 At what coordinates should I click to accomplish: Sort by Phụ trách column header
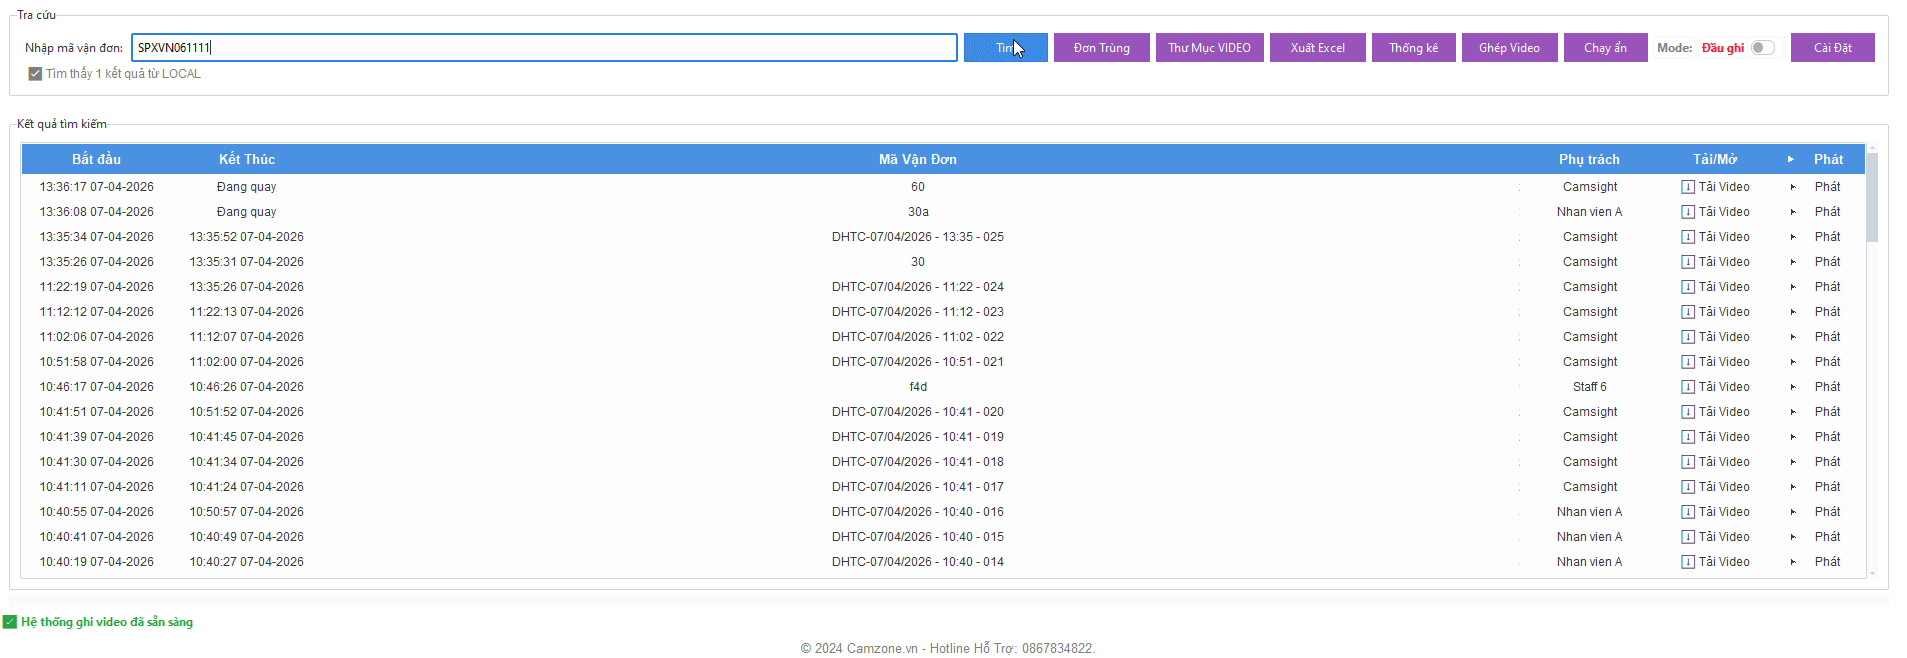[1588, 159]
